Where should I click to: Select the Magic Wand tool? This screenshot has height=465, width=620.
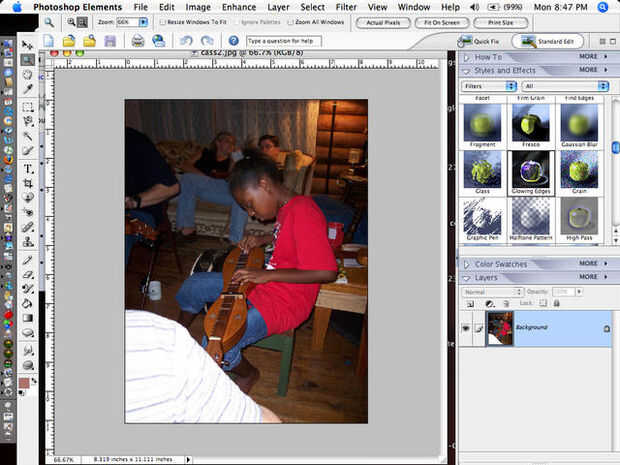pyautogui.click(x=27, y=136)
